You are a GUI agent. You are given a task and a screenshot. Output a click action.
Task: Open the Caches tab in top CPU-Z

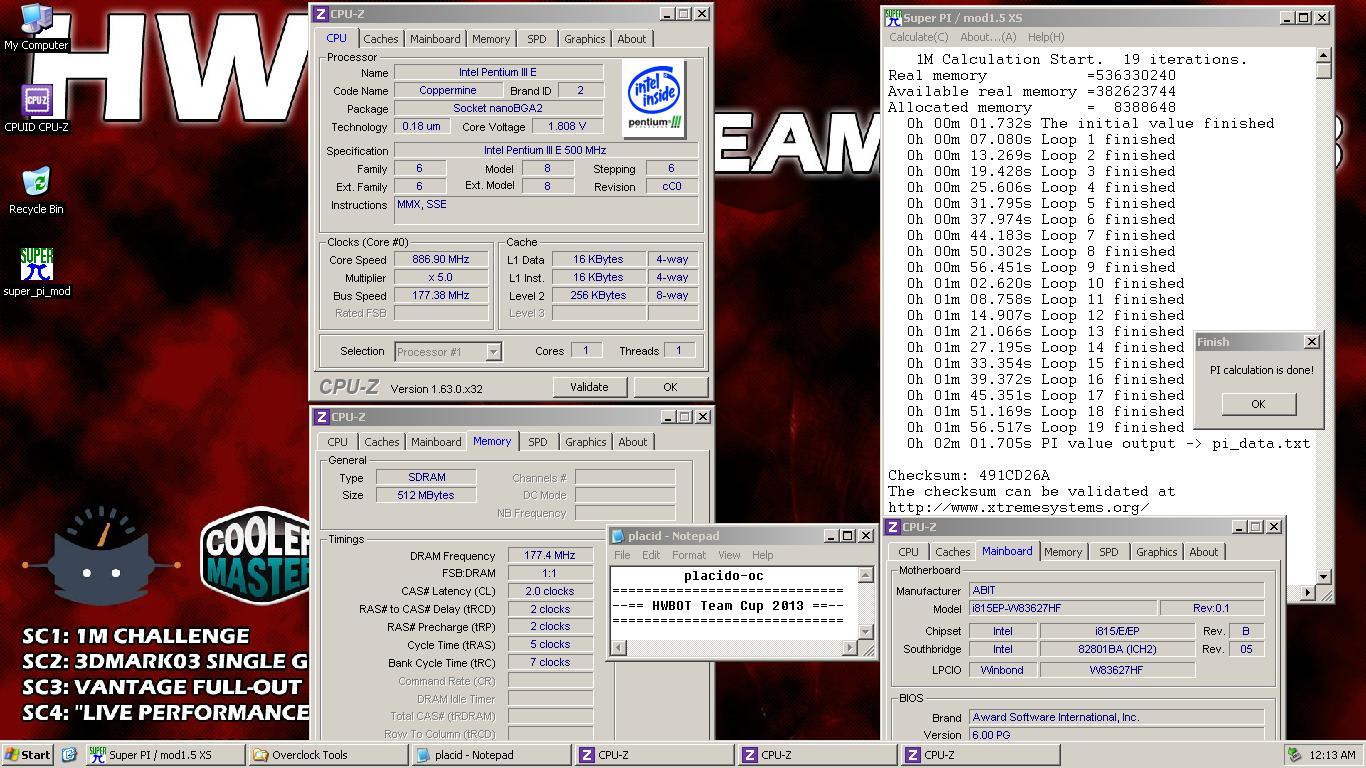[381, 39]
